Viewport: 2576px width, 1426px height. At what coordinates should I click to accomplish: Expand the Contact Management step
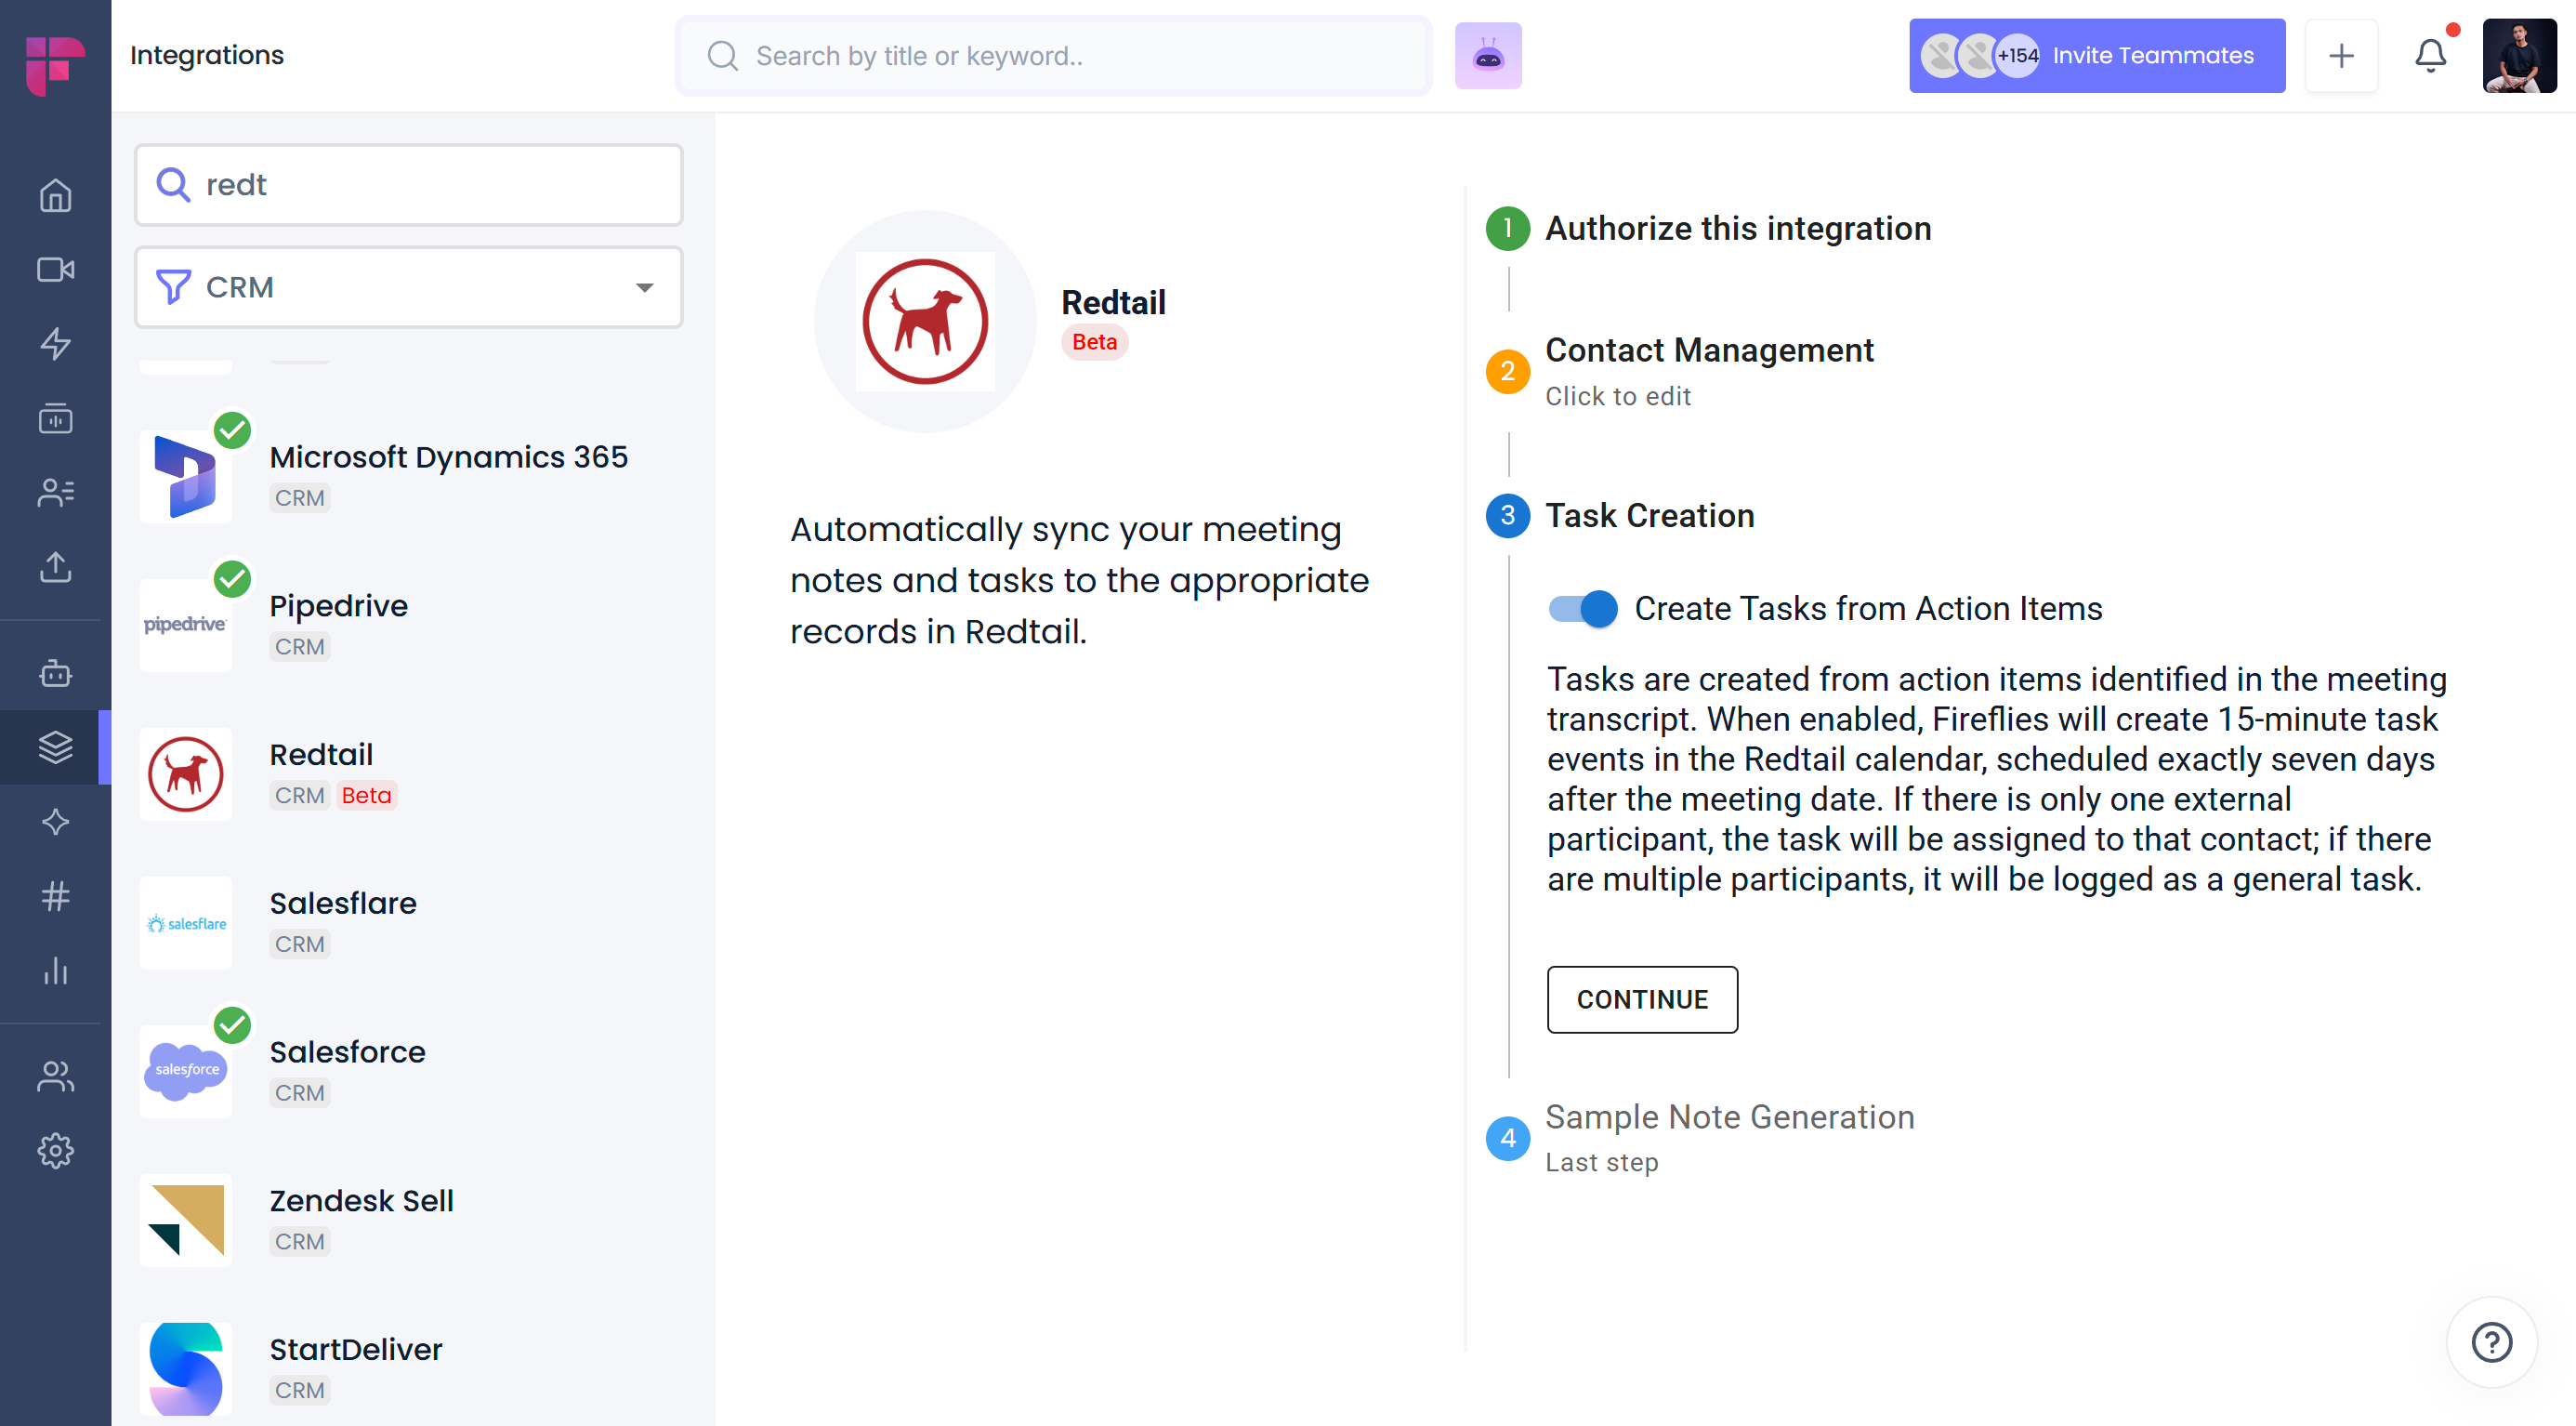coord(1709,351)
